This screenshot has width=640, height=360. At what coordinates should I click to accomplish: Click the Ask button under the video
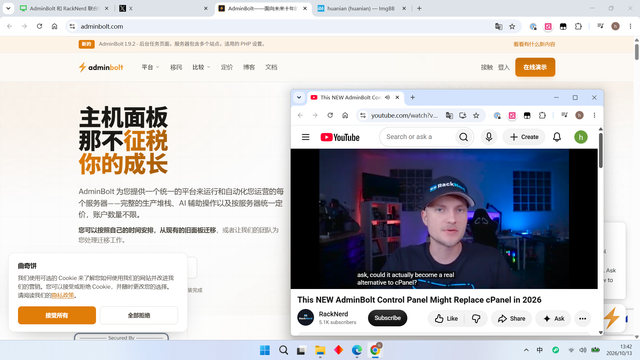click(554, 318)
